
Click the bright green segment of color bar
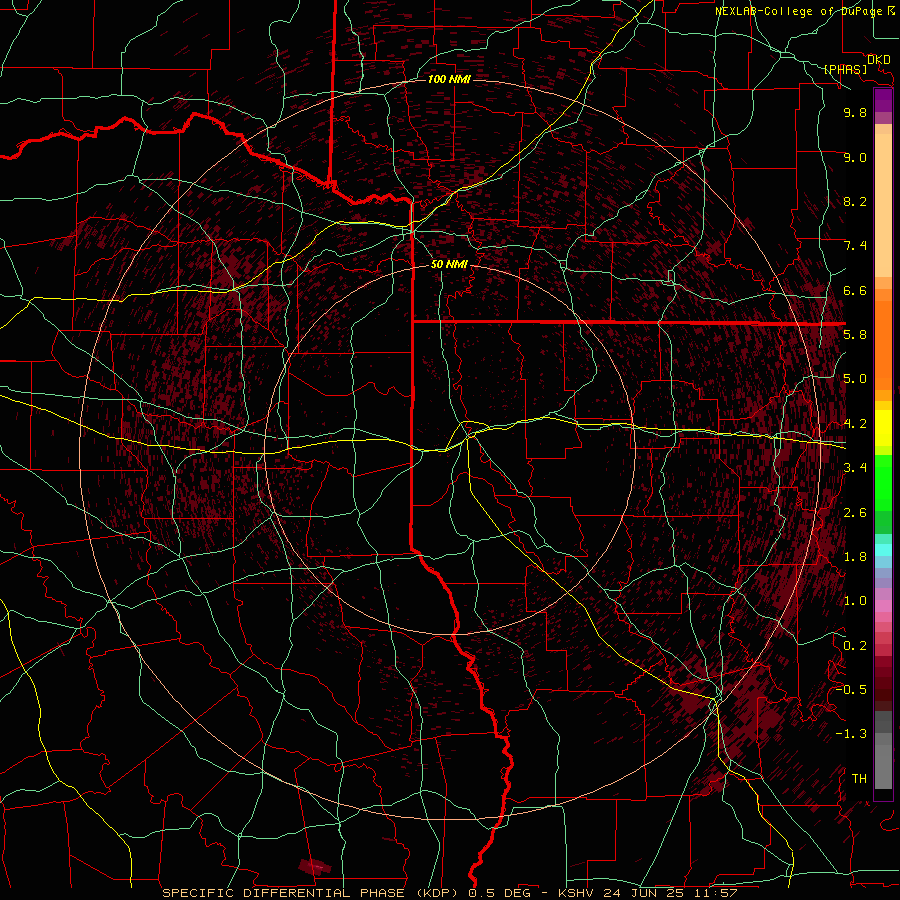coord(883,482)
